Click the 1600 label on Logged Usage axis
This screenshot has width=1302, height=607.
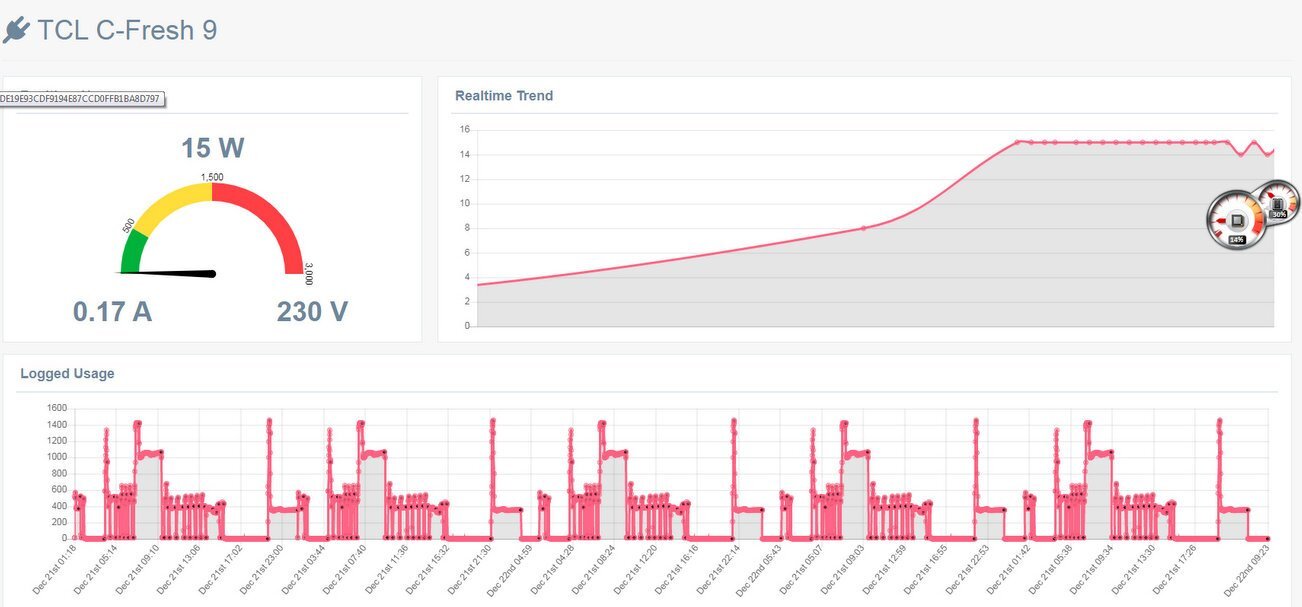(56, 408)
